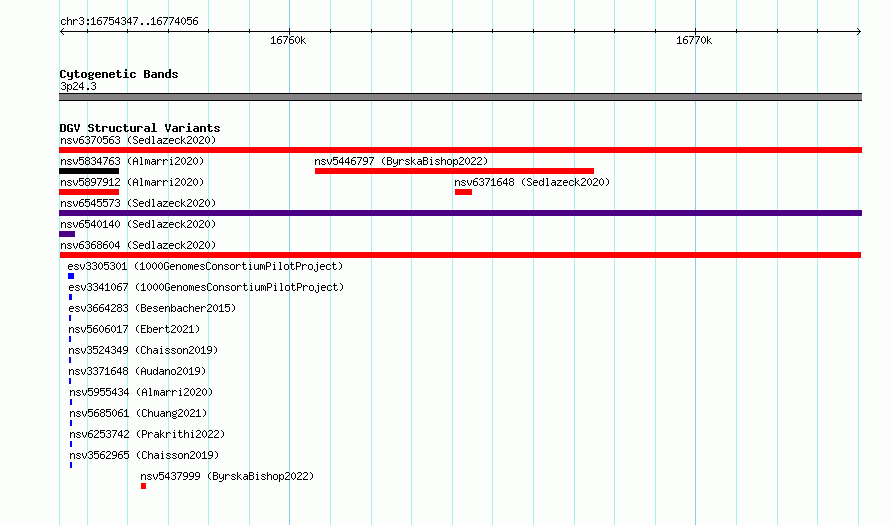Open label nsv5834763 (Almarri2020)

pos(132,161)
